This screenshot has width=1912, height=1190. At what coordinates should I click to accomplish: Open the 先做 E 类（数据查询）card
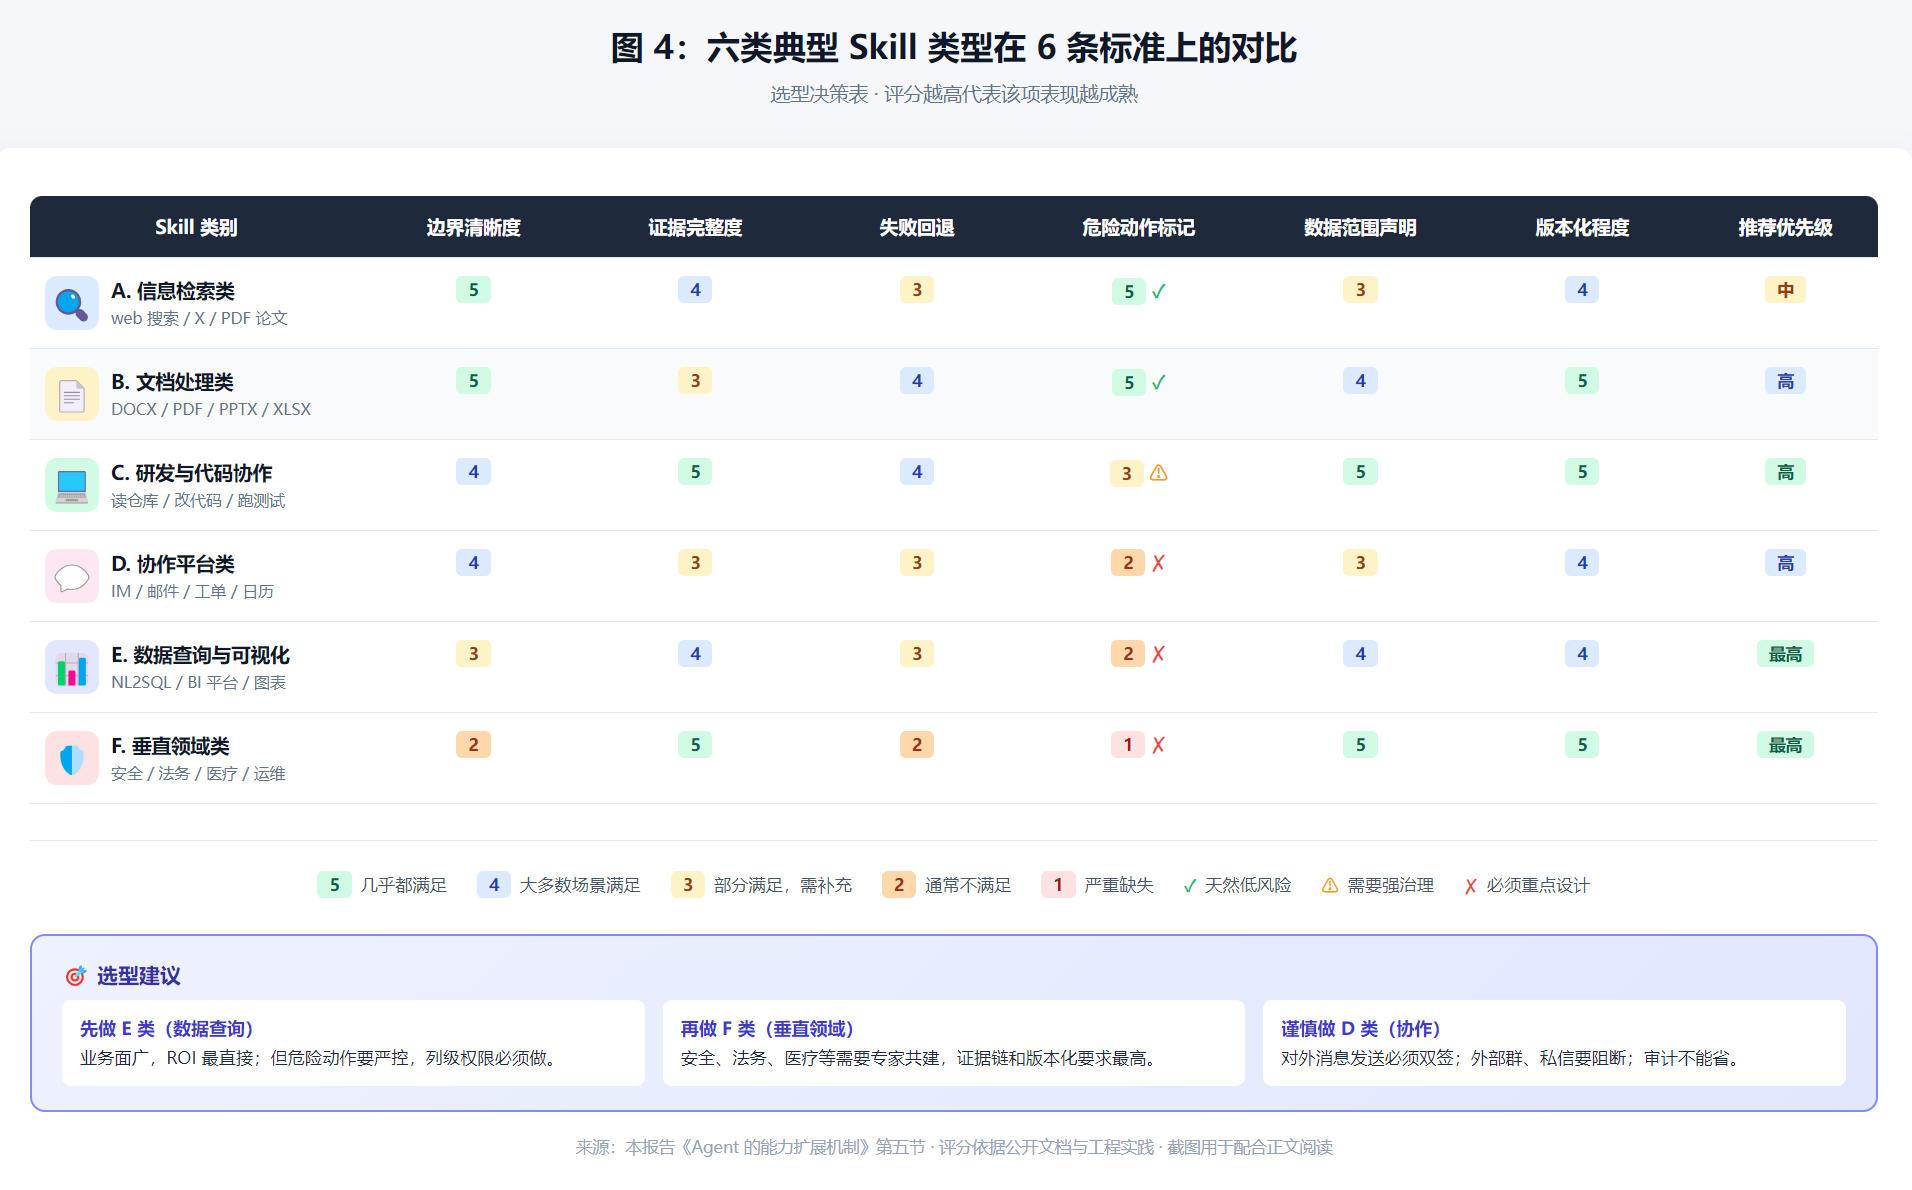(x=353, y=1043)
